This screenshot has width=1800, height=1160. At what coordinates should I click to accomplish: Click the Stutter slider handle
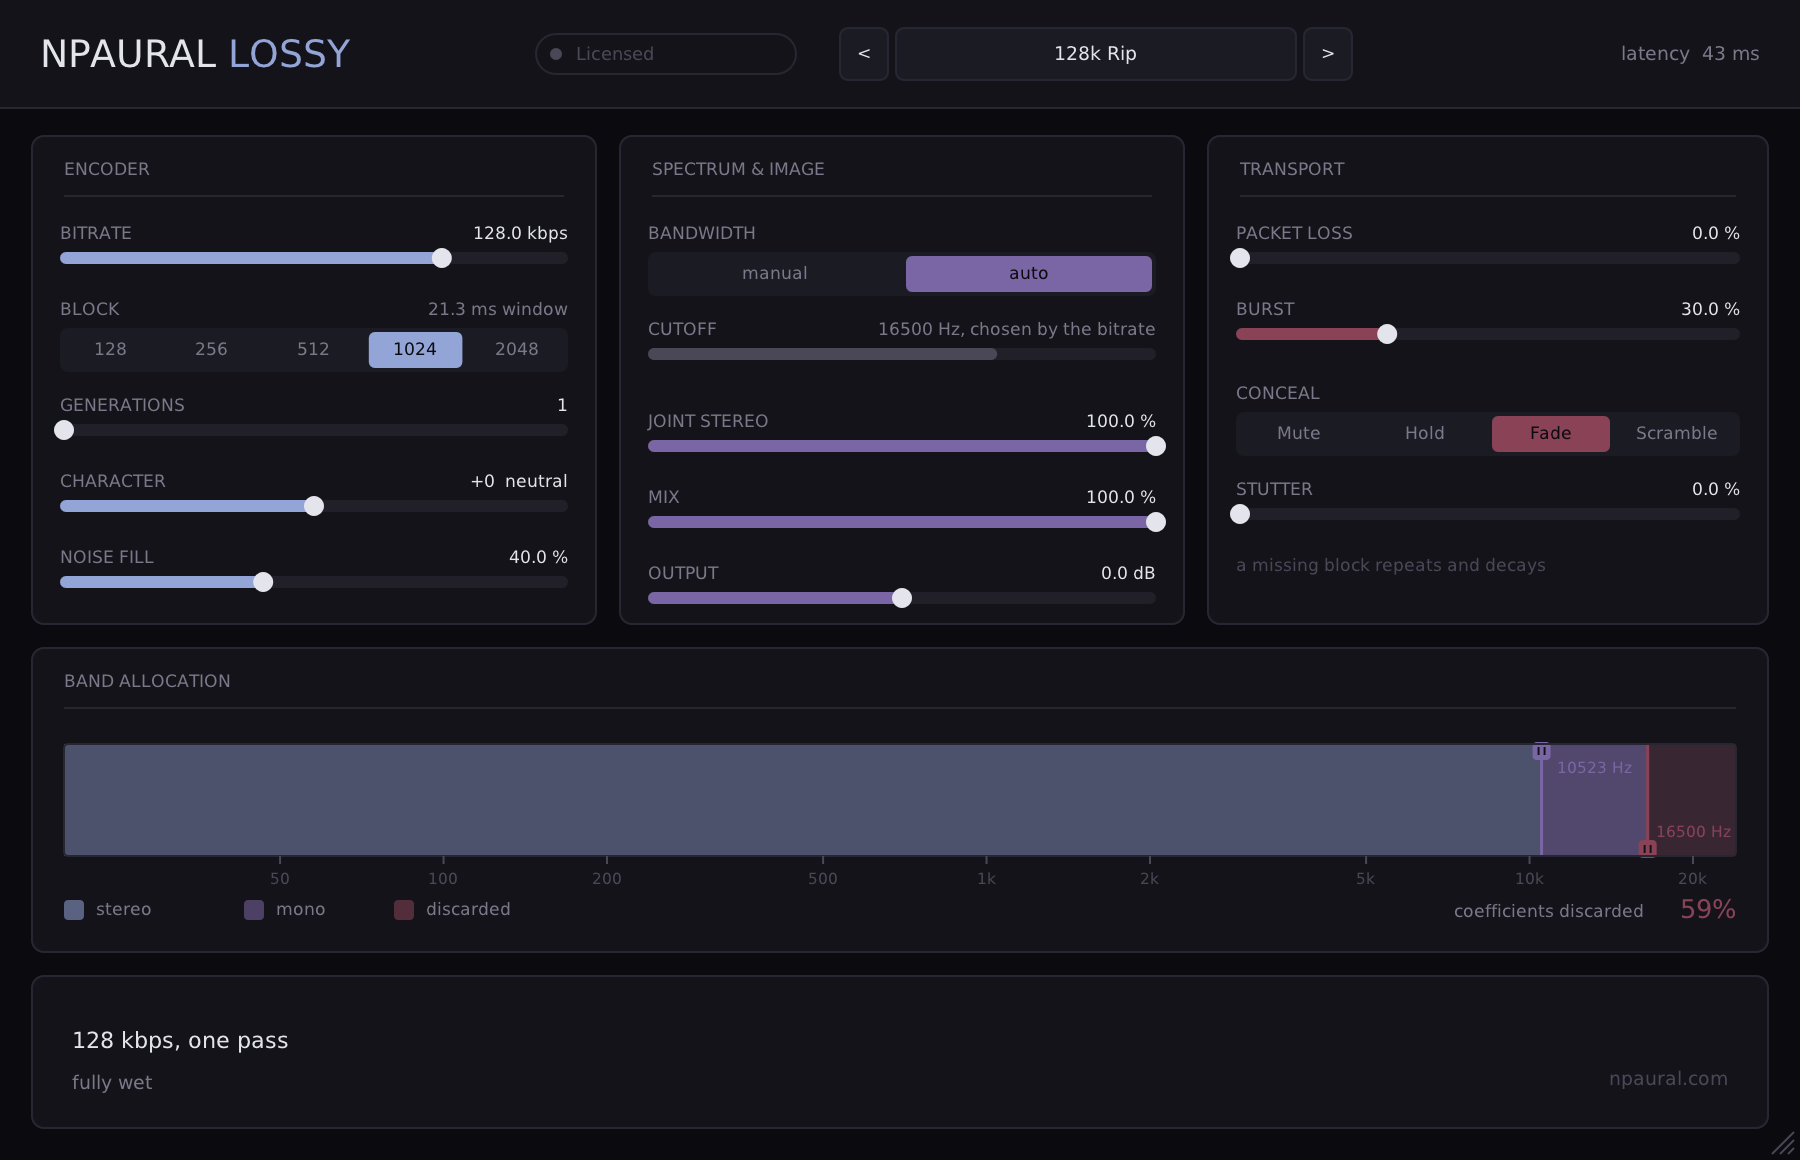pyautogui.click(x=1240, y=514)
